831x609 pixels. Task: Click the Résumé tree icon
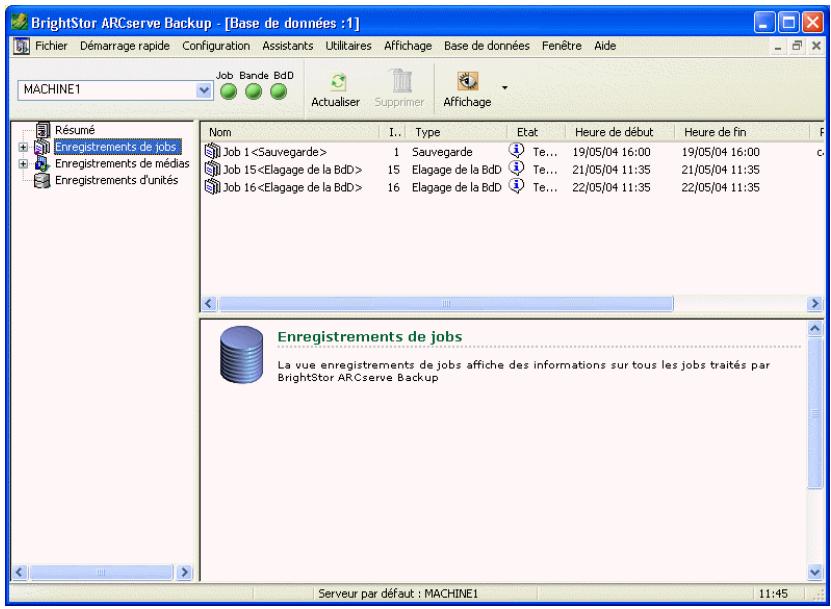pyautogui.click(x=42, y=130)
